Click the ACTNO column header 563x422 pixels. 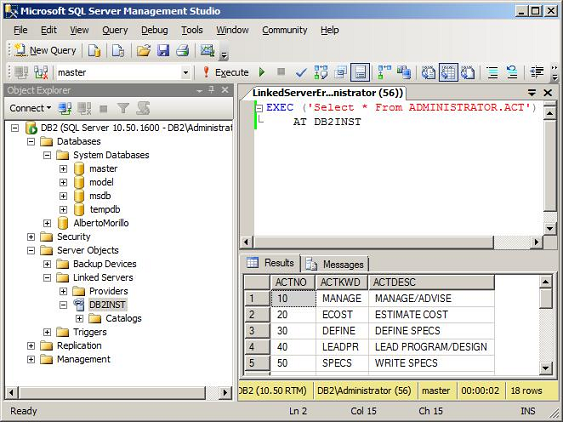coord(293,282)
